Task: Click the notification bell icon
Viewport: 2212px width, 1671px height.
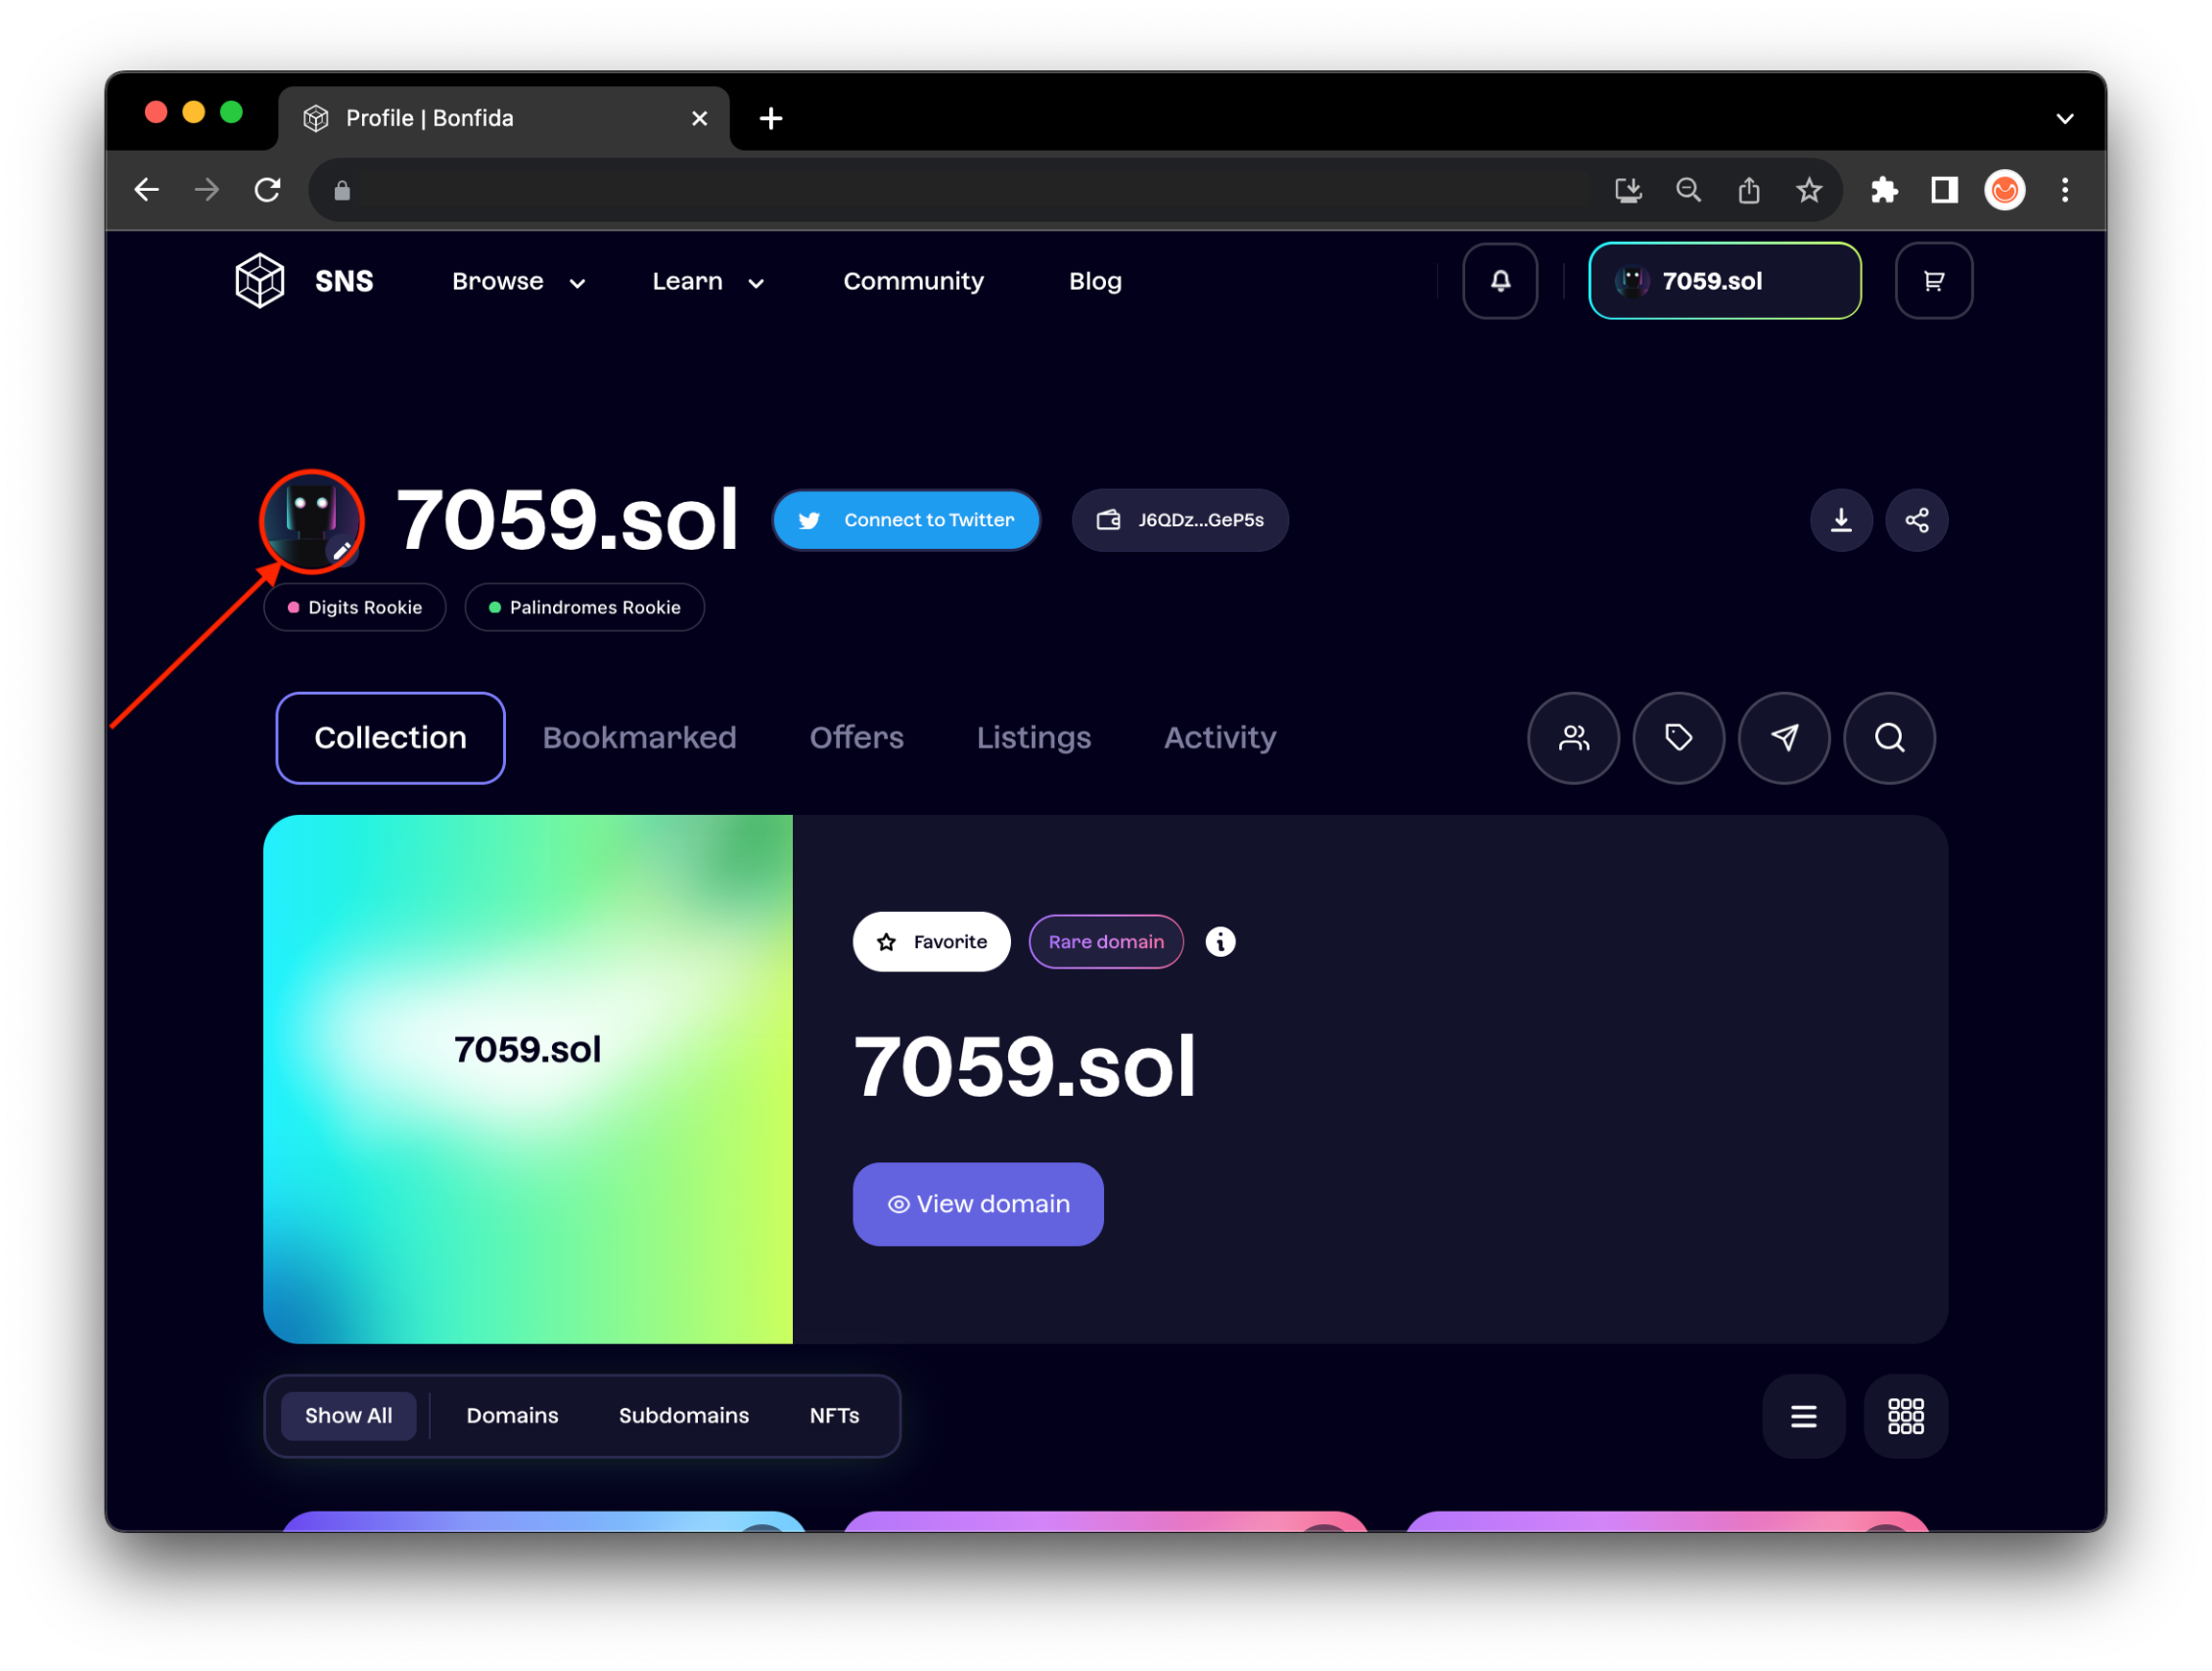Action: coord(1500,281)
